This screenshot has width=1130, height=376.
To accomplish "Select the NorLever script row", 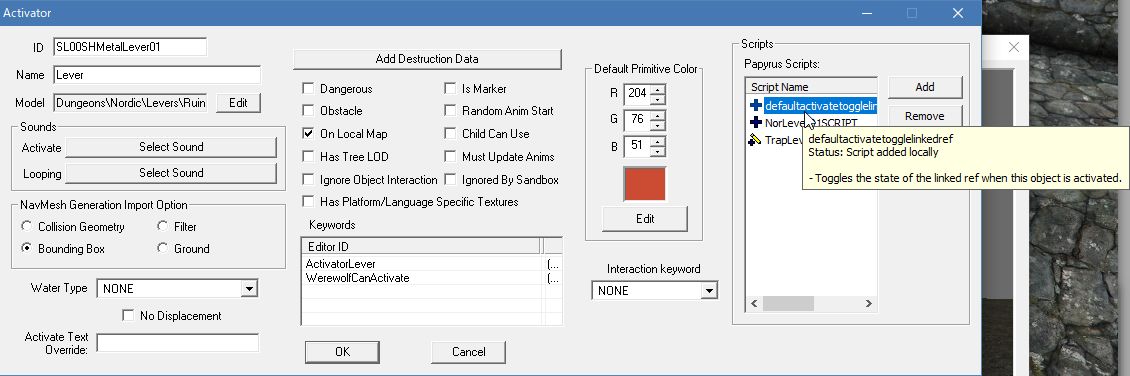I will click(x=811, y=123).
